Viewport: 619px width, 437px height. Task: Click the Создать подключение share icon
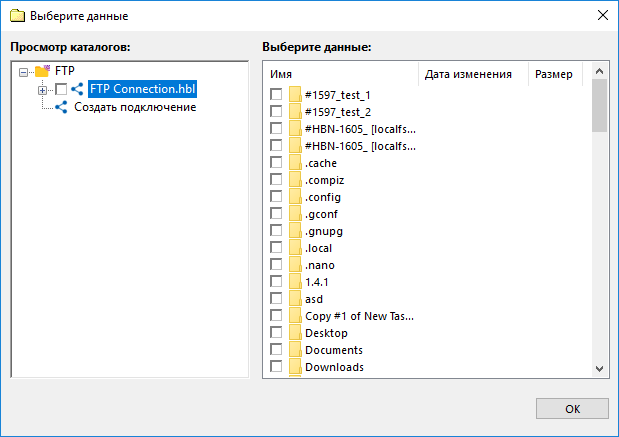pos(61,107)
